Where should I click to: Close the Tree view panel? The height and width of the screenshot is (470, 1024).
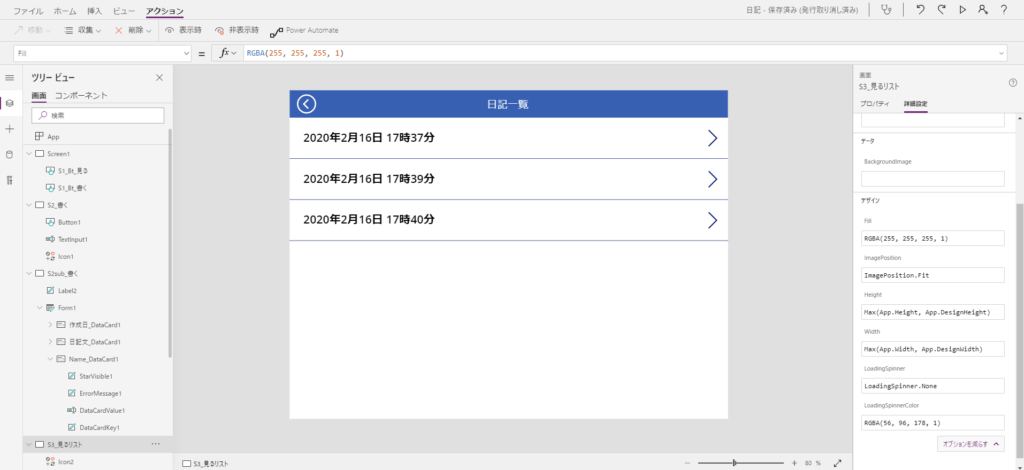(159, 77)
